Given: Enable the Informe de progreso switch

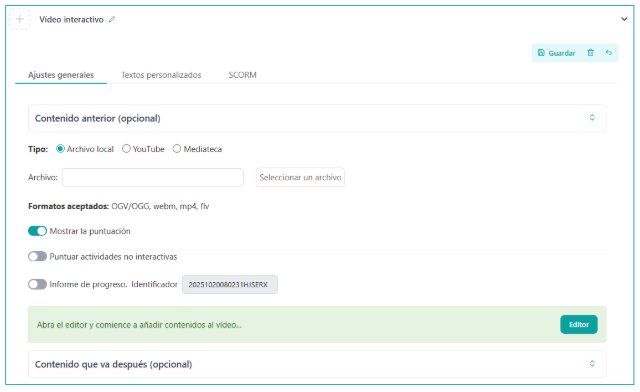Looking at the screenshot, I should pos(37,284).
